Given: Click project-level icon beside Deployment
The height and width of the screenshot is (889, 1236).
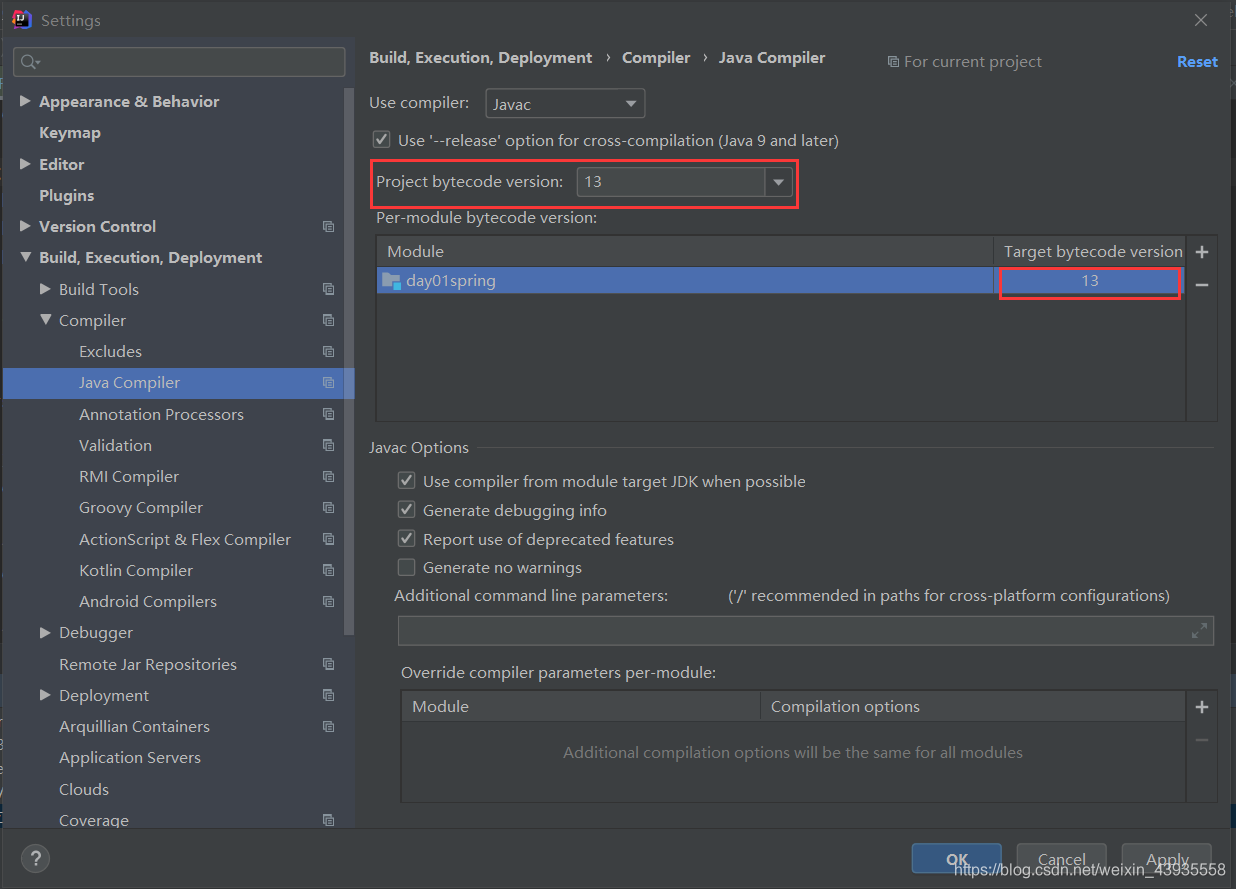Looking at the screenshot, I should tap(328, 696).
